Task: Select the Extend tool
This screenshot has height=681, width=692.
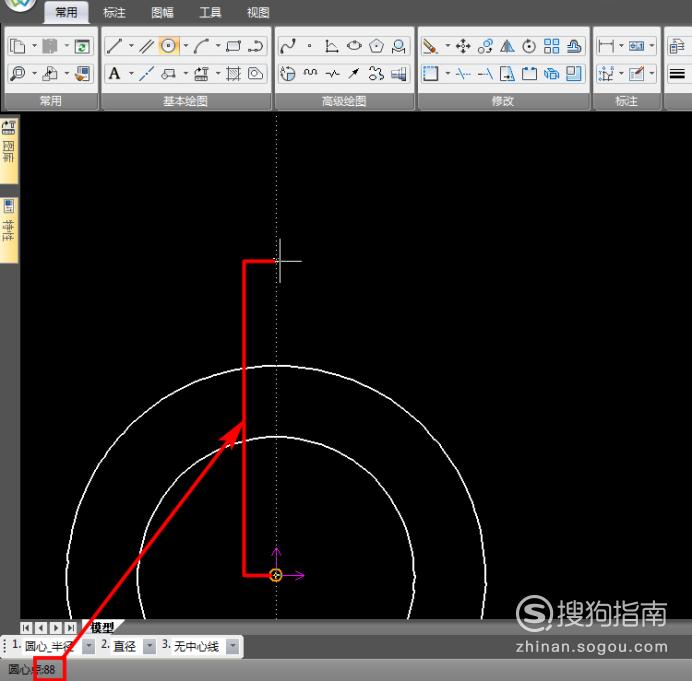Action: pyautogui.click(x=485, y=73)
